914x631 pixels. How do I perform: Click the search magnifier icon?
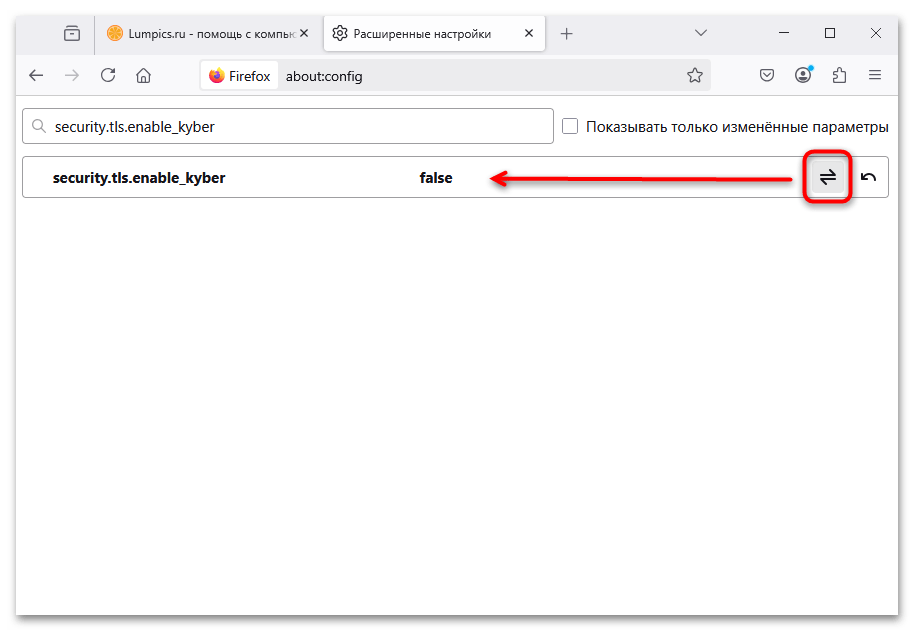[39, 126]
